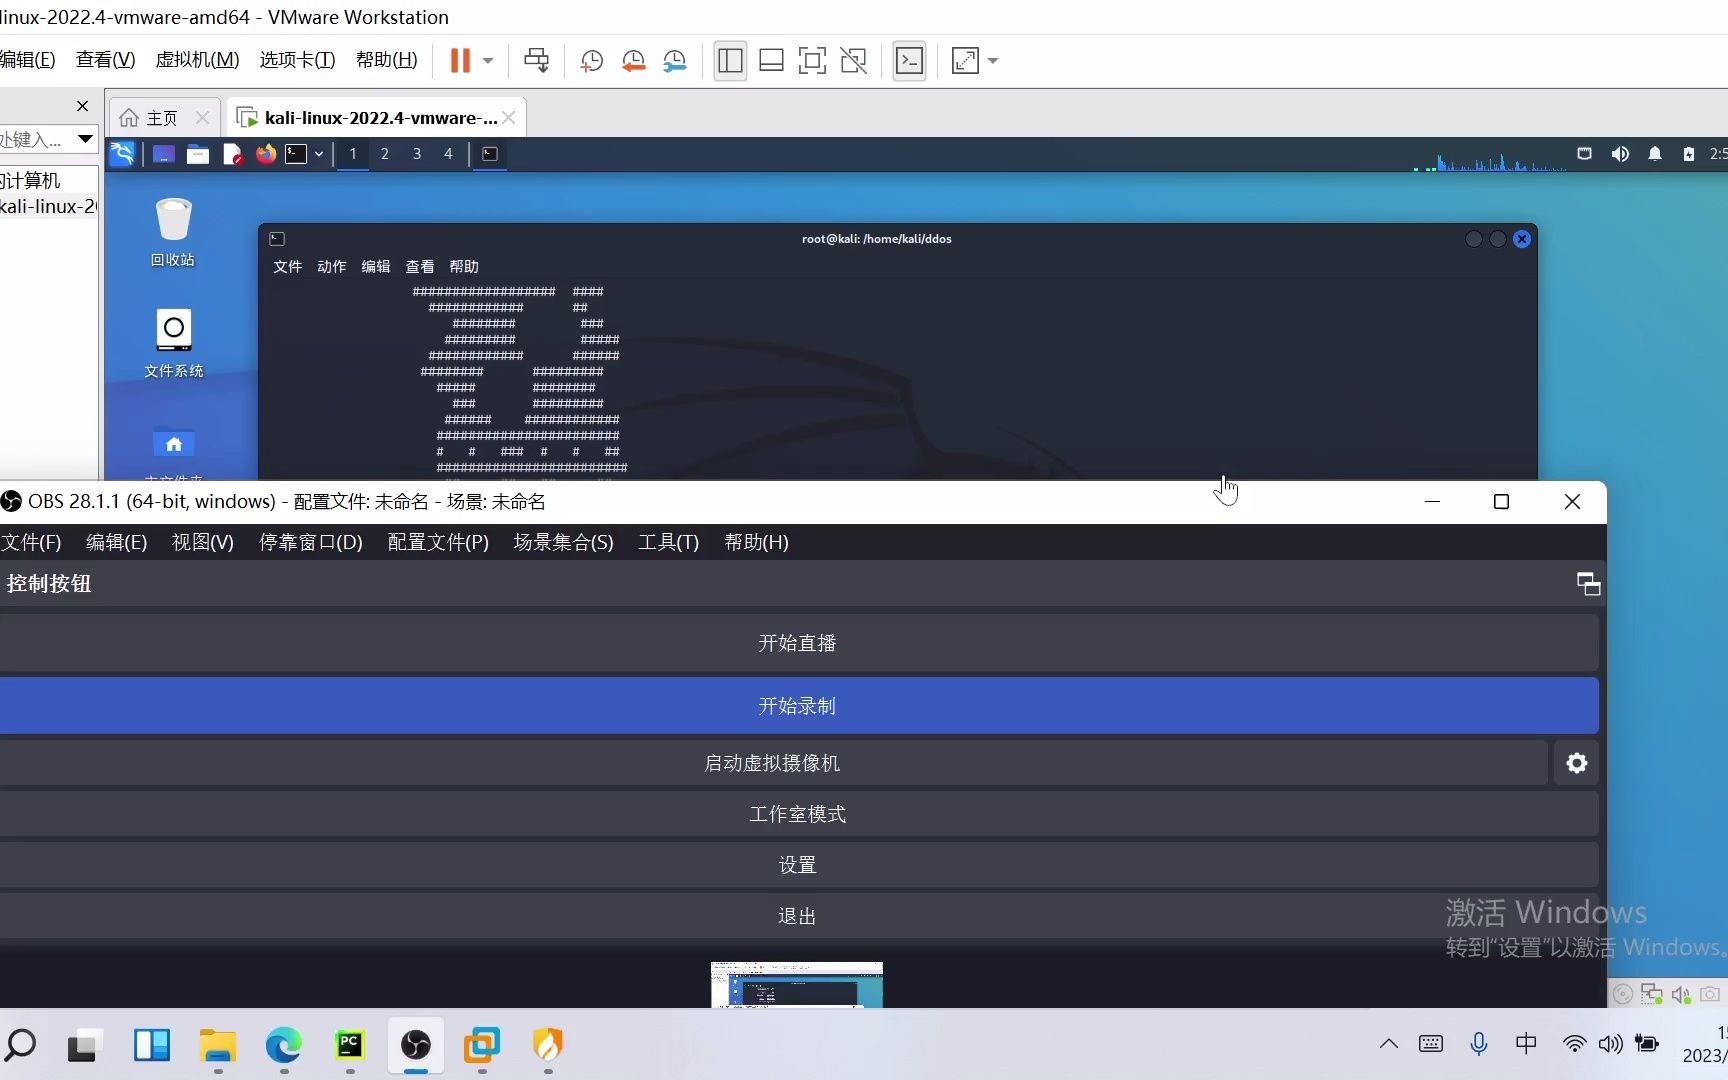This screenshot has width=1728, height=1080.
Task: Switch to the 主页 tab in VMware
Action: coord(162,118)
